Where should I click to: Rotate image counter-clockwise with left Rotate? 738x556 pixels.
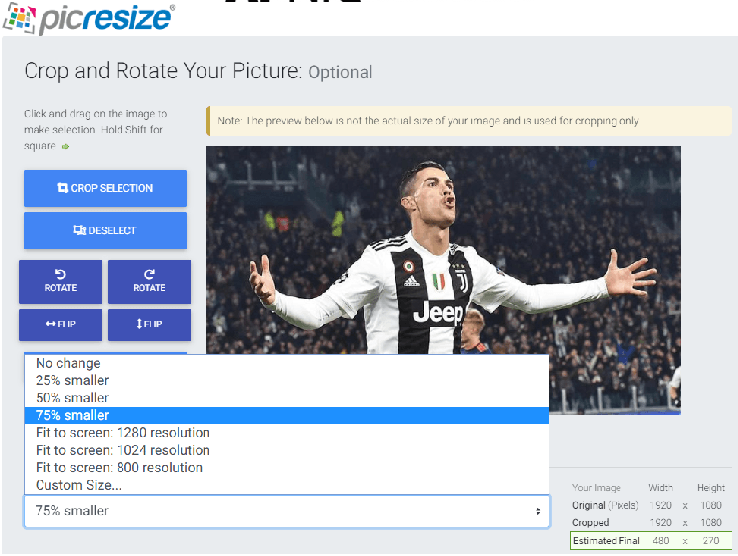60,282
